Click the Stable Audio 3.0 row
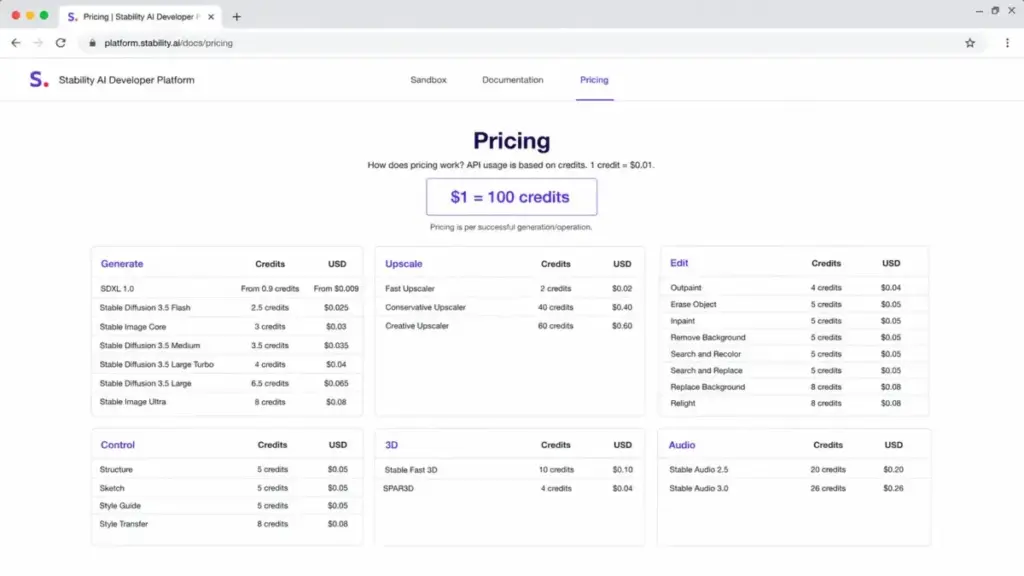 tap(794, 488)
